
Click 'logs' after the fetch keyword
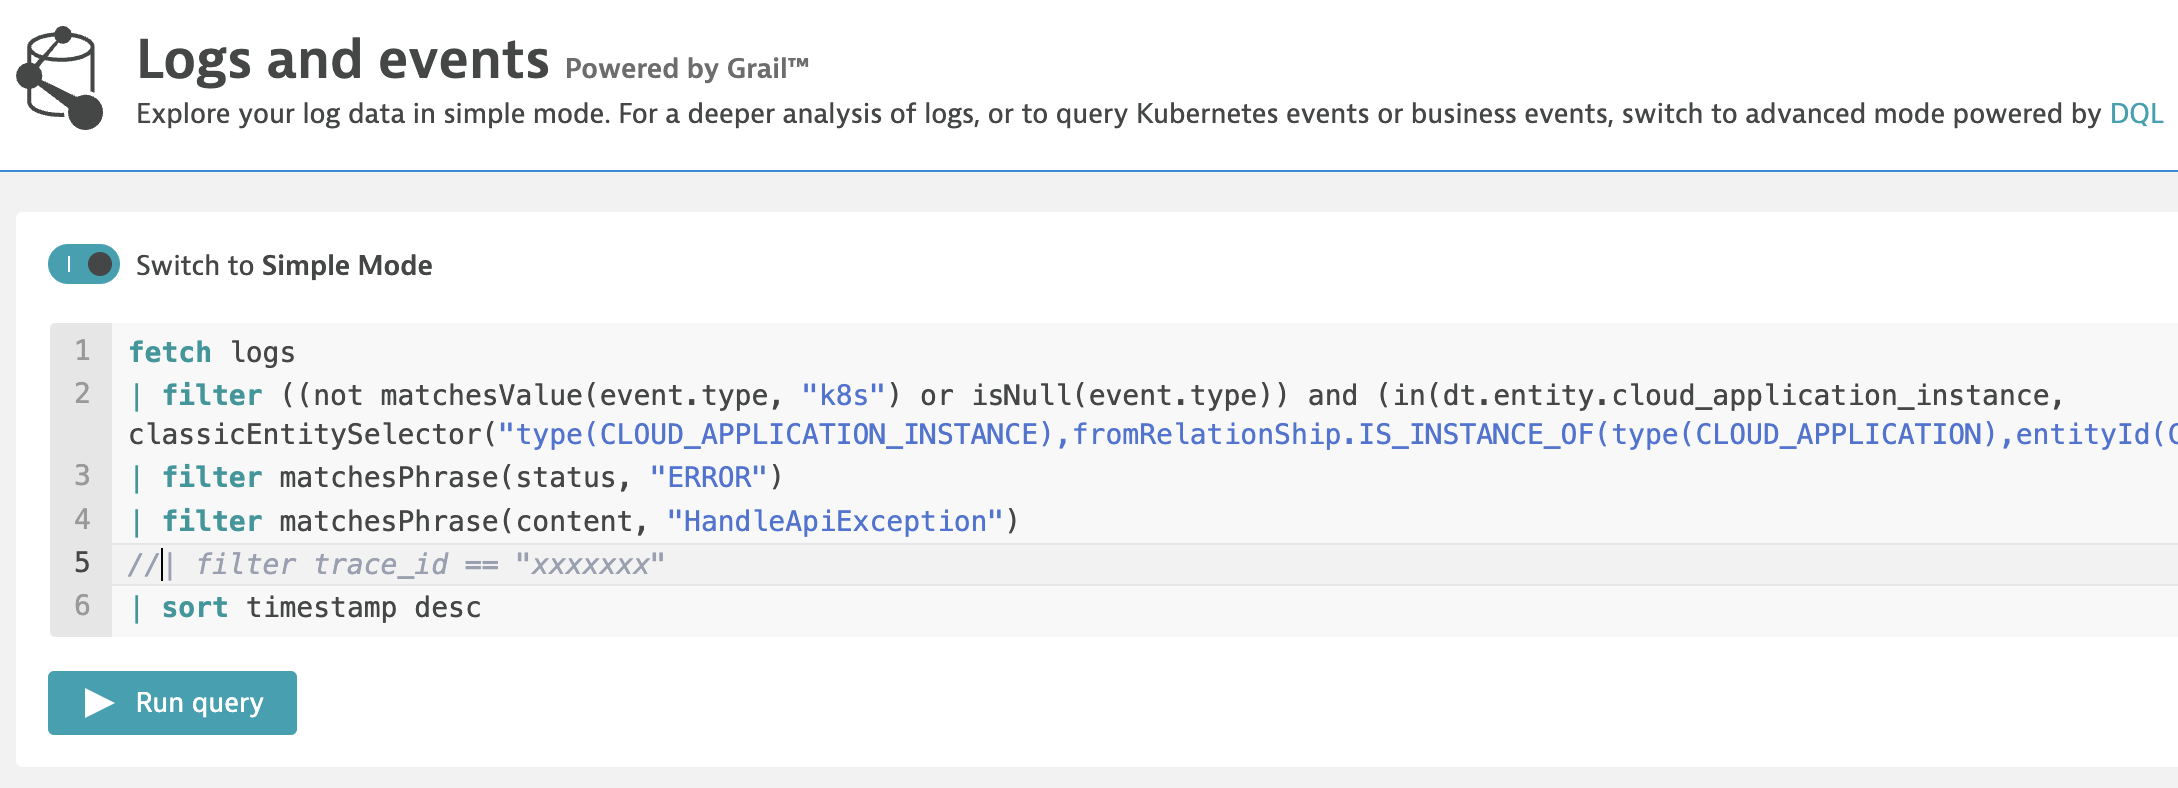tap(263, 353)
